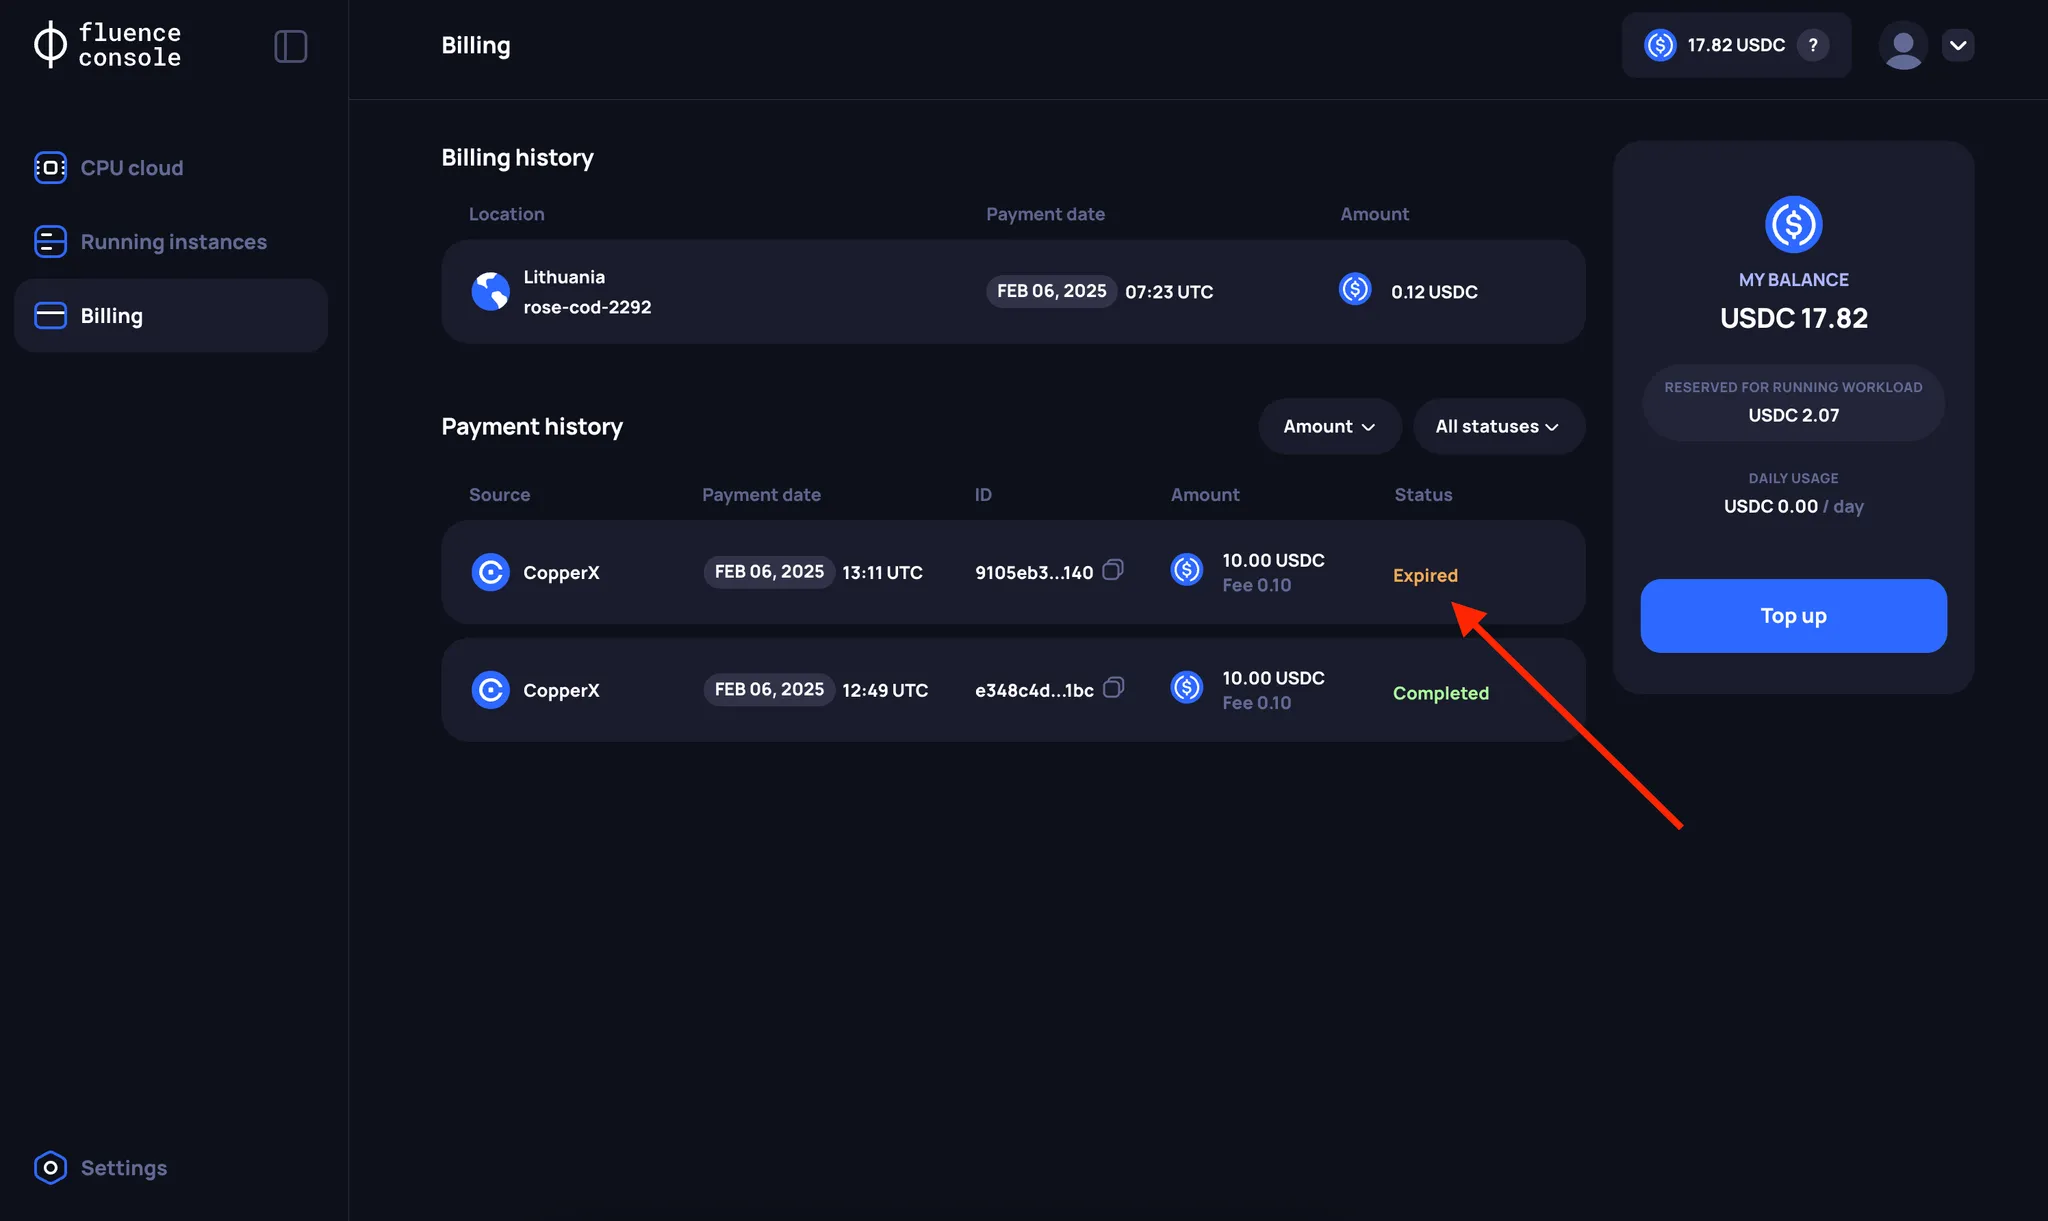Viewport: 2048px width, 1221px height.
Task: Click the copy ID icon for completed payment
Action: pyautogui.click(x=1113, y=688)
